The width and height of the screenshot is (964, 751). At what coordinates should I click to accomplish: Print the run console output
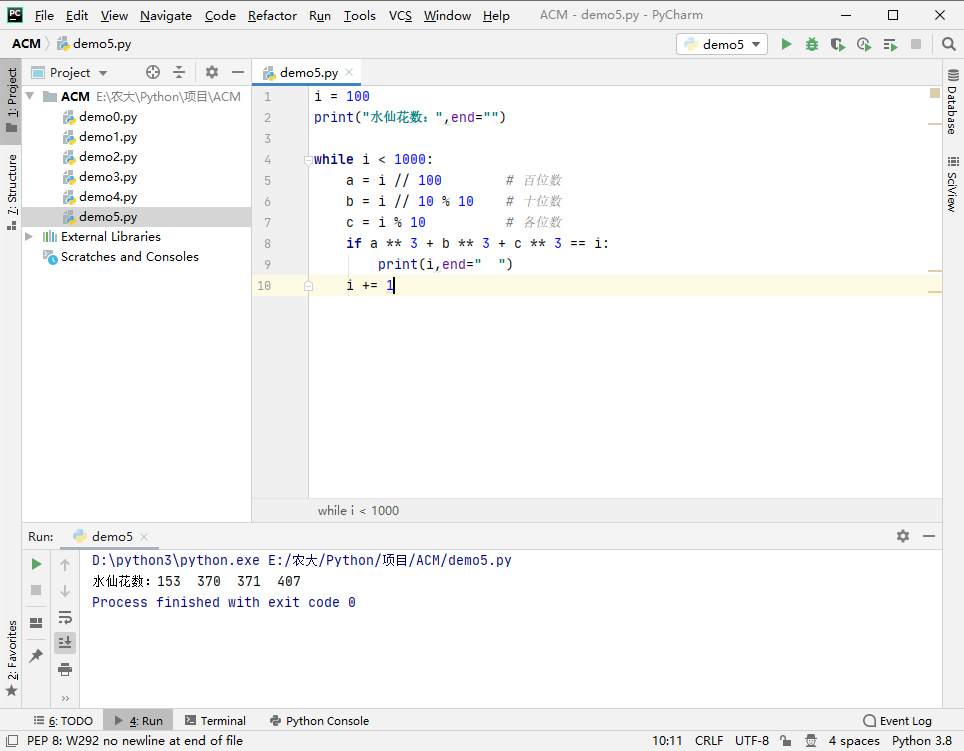(x=65, y=669)
